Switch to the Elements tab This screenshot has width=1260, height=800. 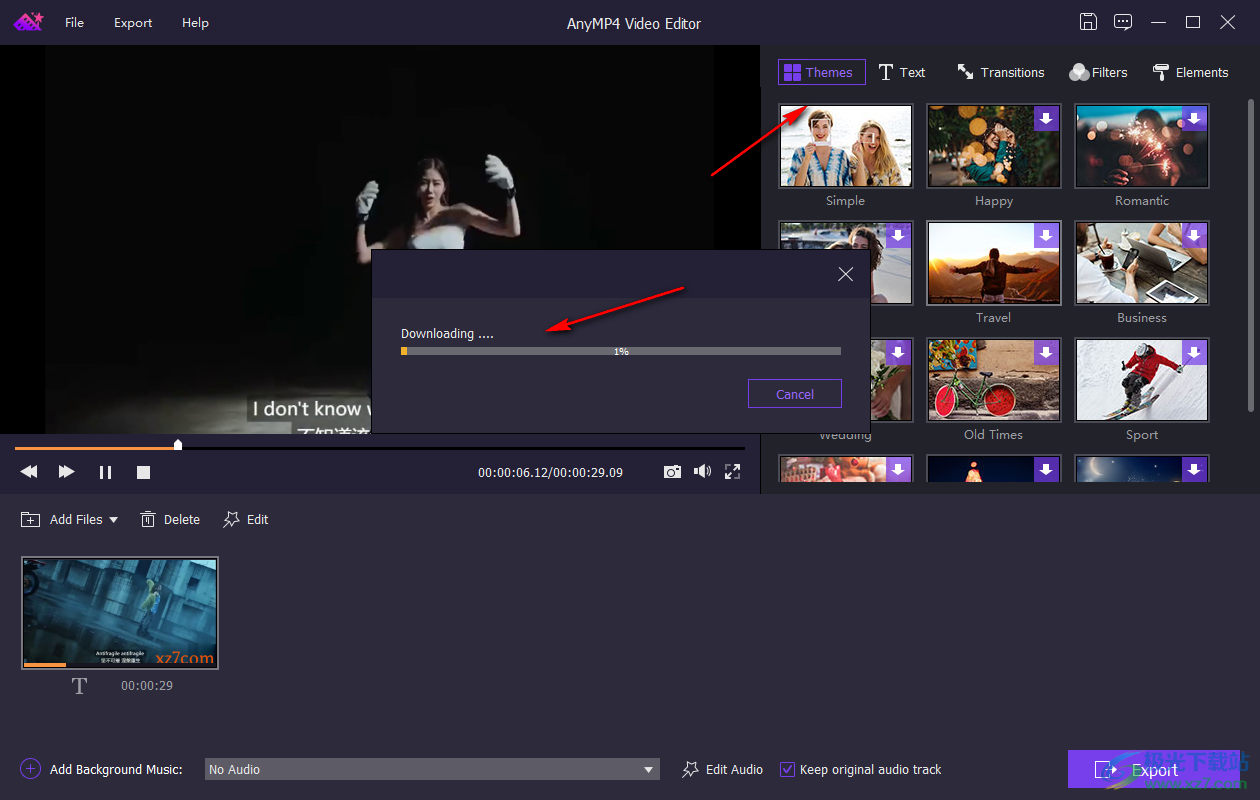click(1190, 72)
